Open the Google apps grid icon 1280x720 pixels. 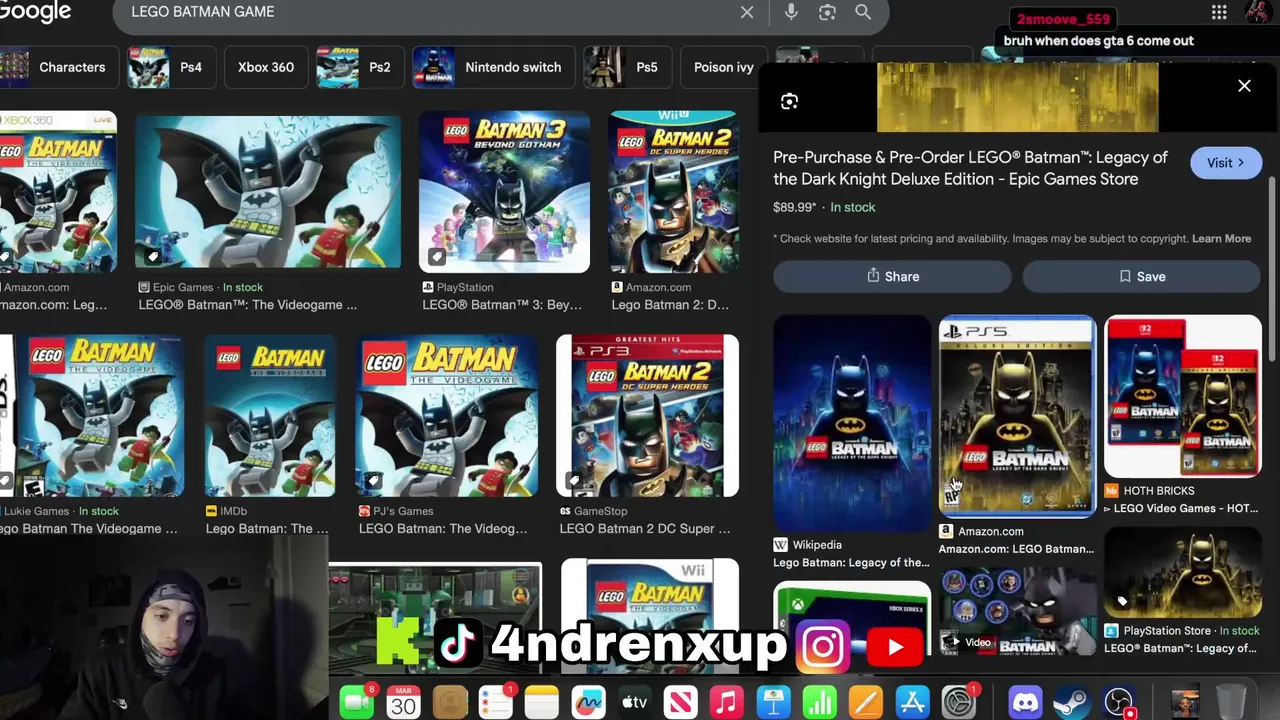(1219, 12)
